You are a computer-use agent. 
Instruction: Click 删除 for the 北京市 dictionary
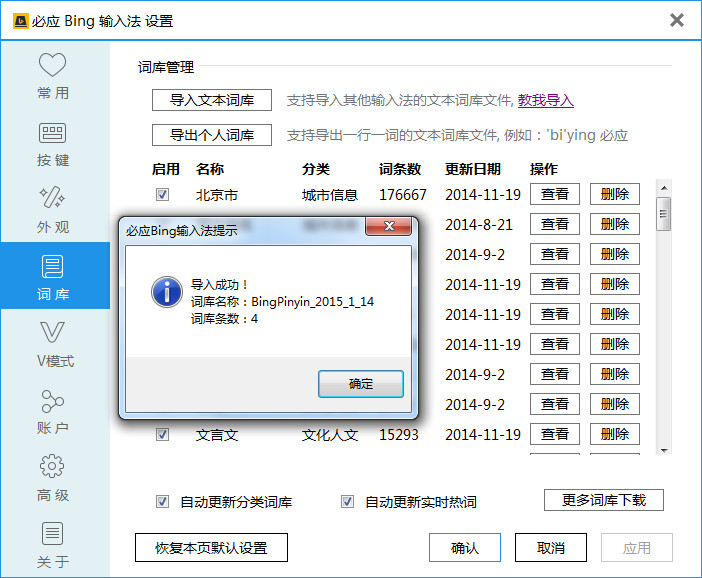pyautogui.click(x=615, y=194)
